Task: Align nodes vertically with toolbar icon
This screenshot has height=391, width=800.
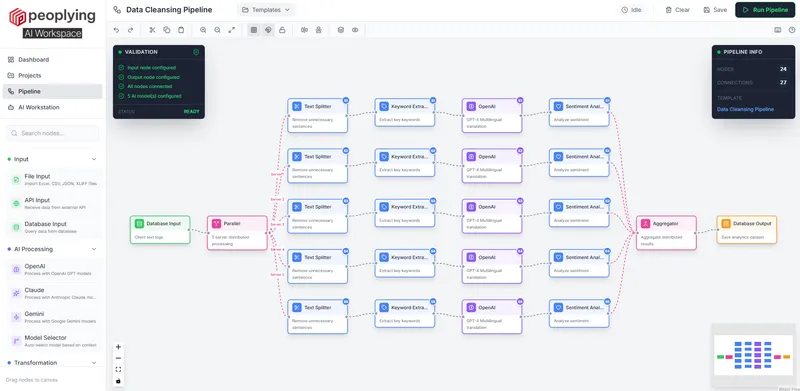Action: 319,30
